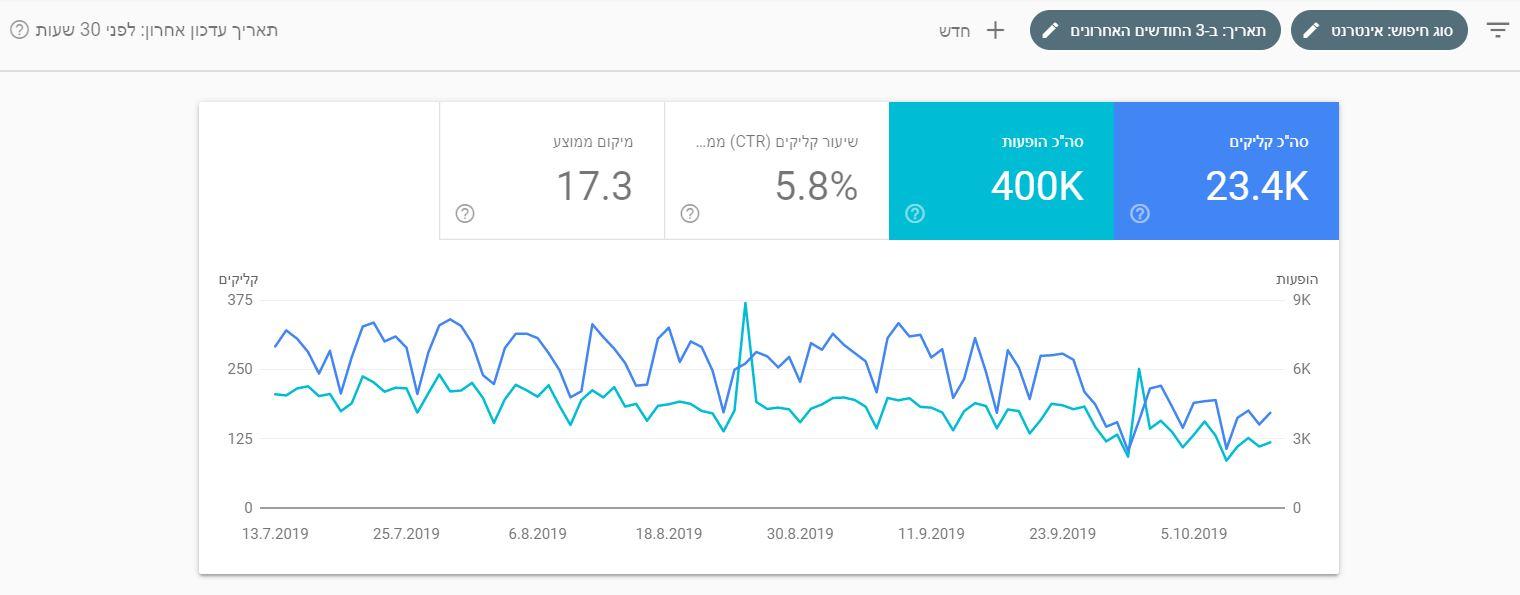This screenshot has height=595, width=1520.
Task: Click pencil icon on search type chip
Action: (x=1312, y=30)
